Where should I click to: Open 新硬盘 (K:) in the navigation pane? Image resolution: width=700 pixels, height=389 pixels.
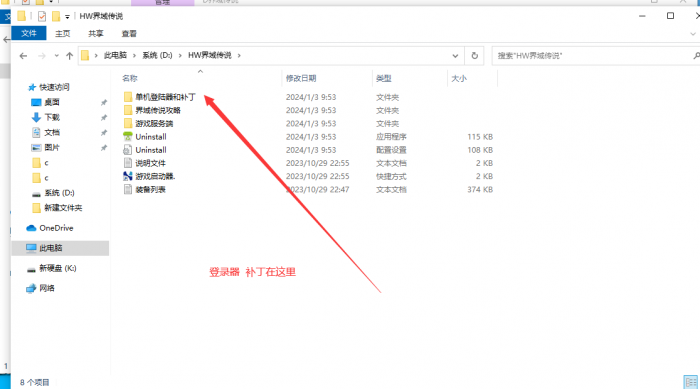point(58,268)
